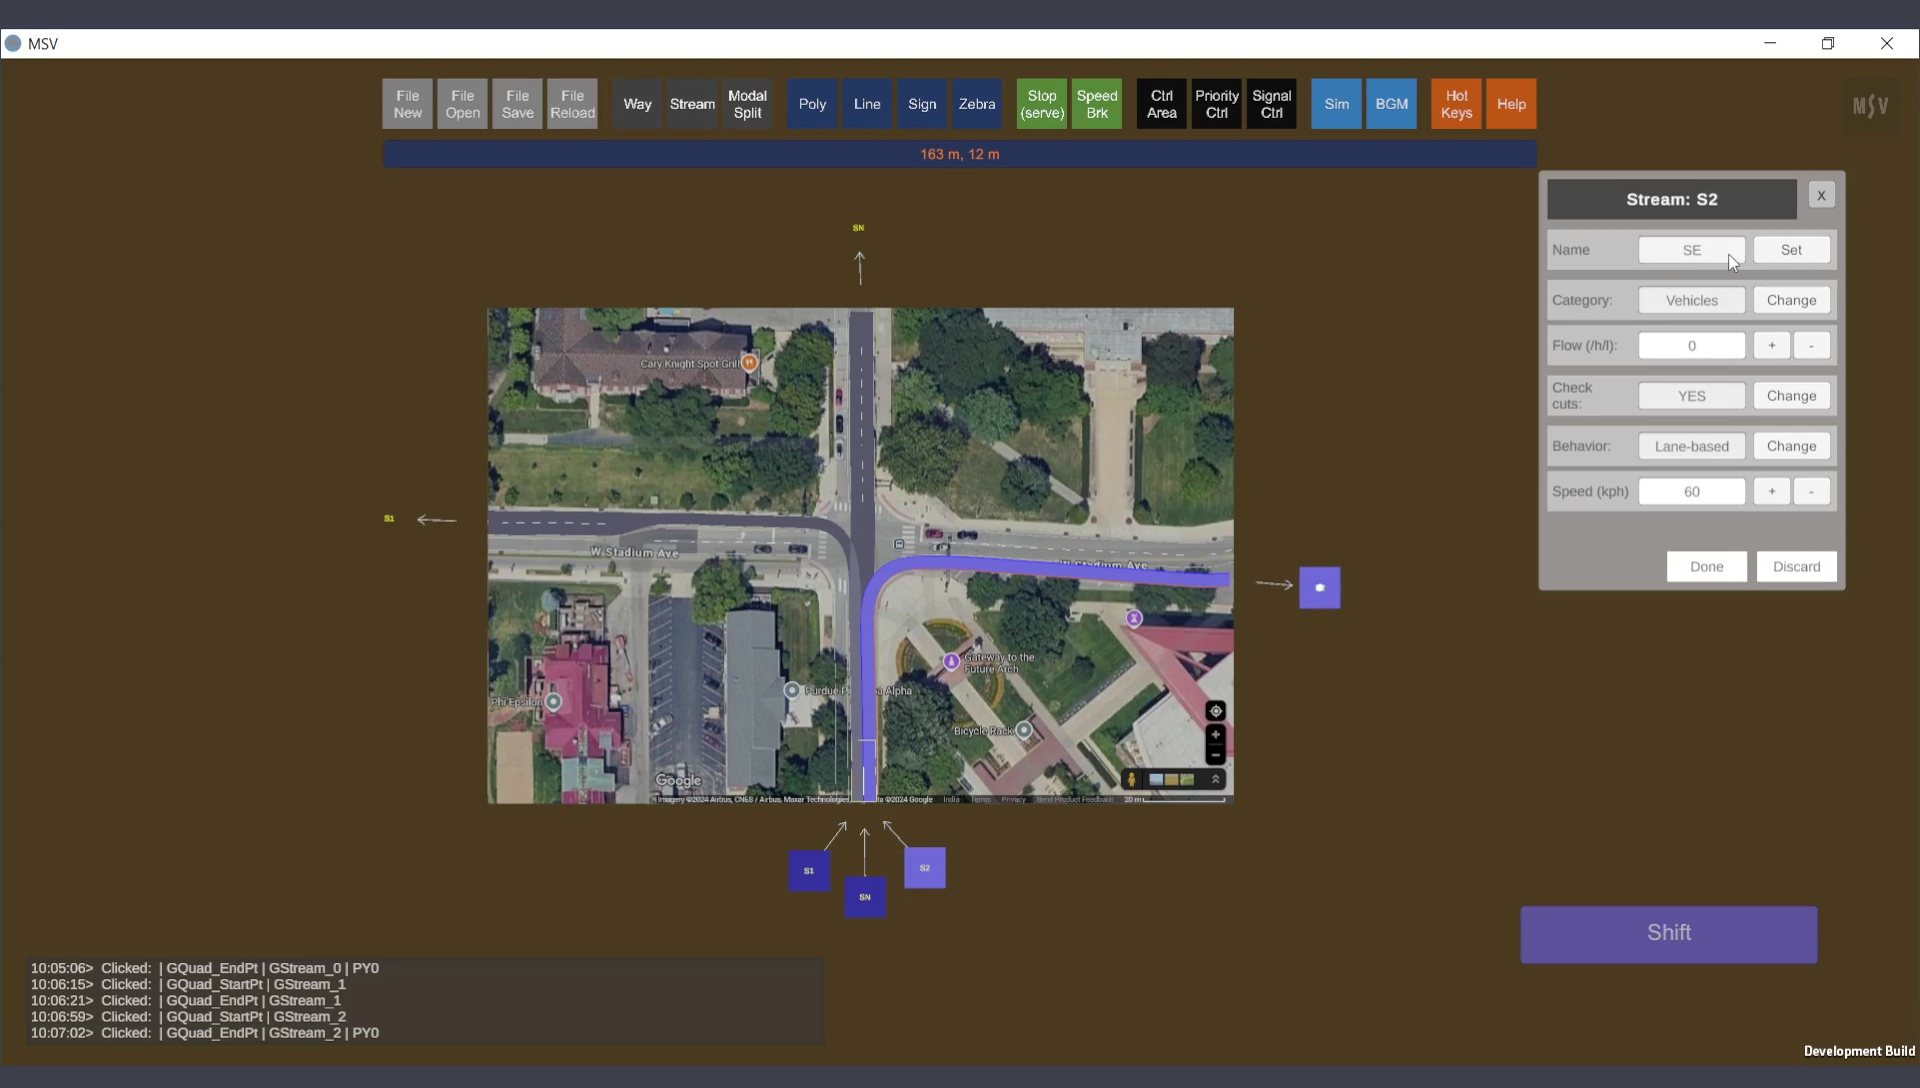Viewport: 1920px width, 1088px height.
Task: Change the Lane-based behavior setting
Action: 1791,446
